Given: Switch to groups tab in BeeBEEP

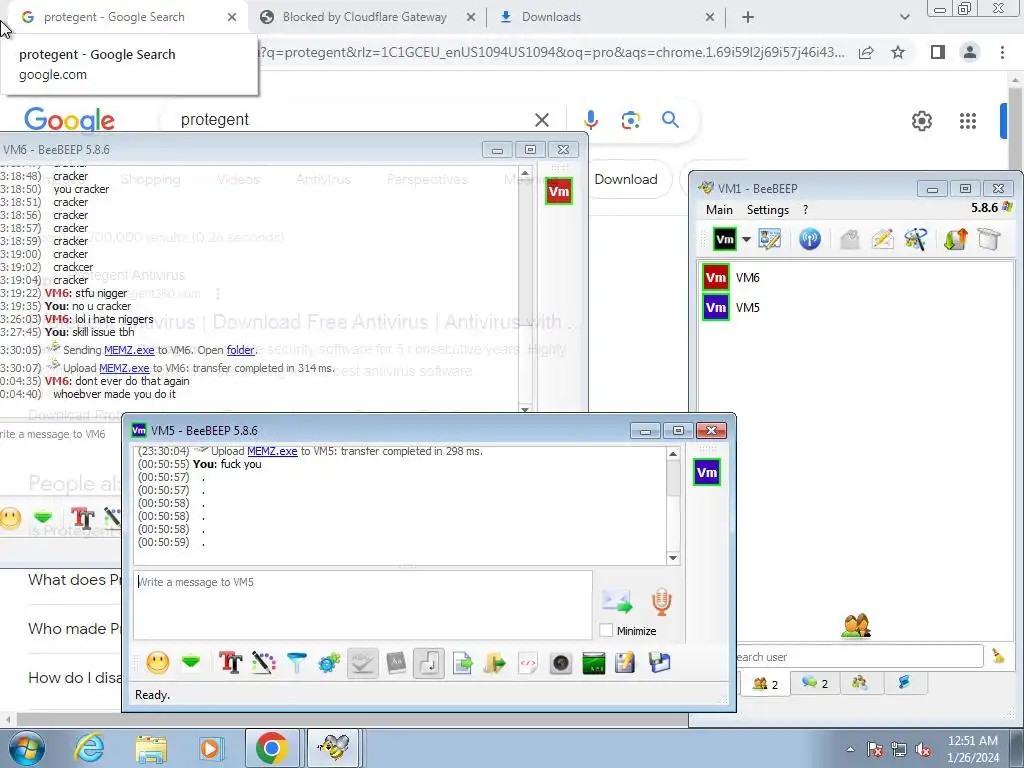Looking at the screenshot, I should click(860, 682).
